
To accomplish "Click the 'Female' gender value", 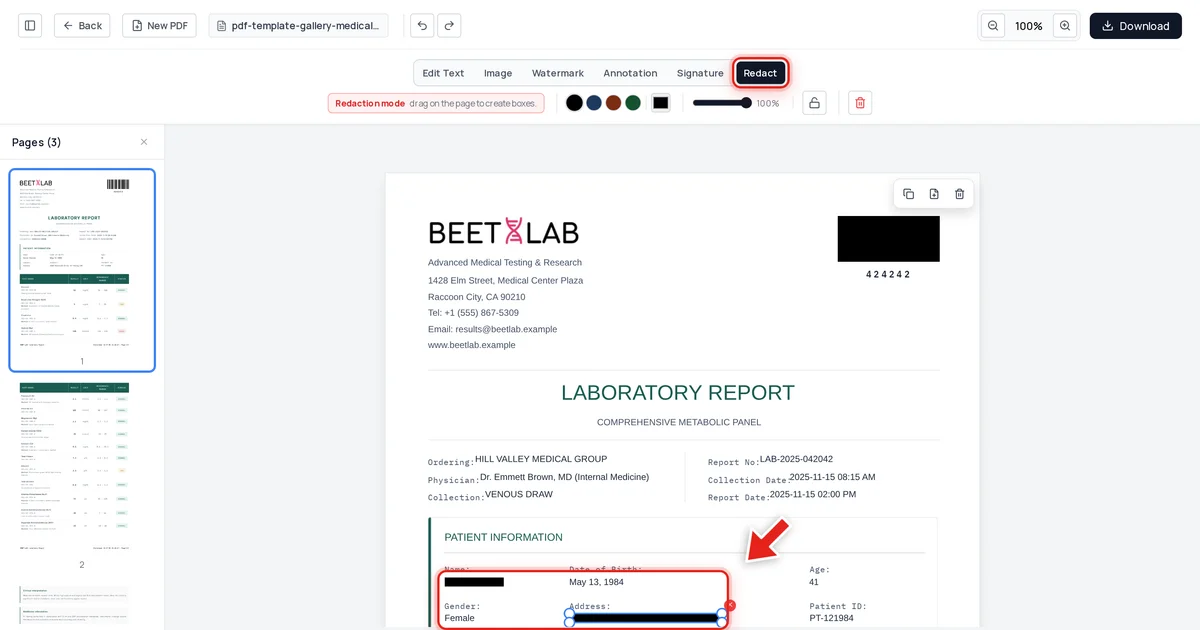I will 460,618.
